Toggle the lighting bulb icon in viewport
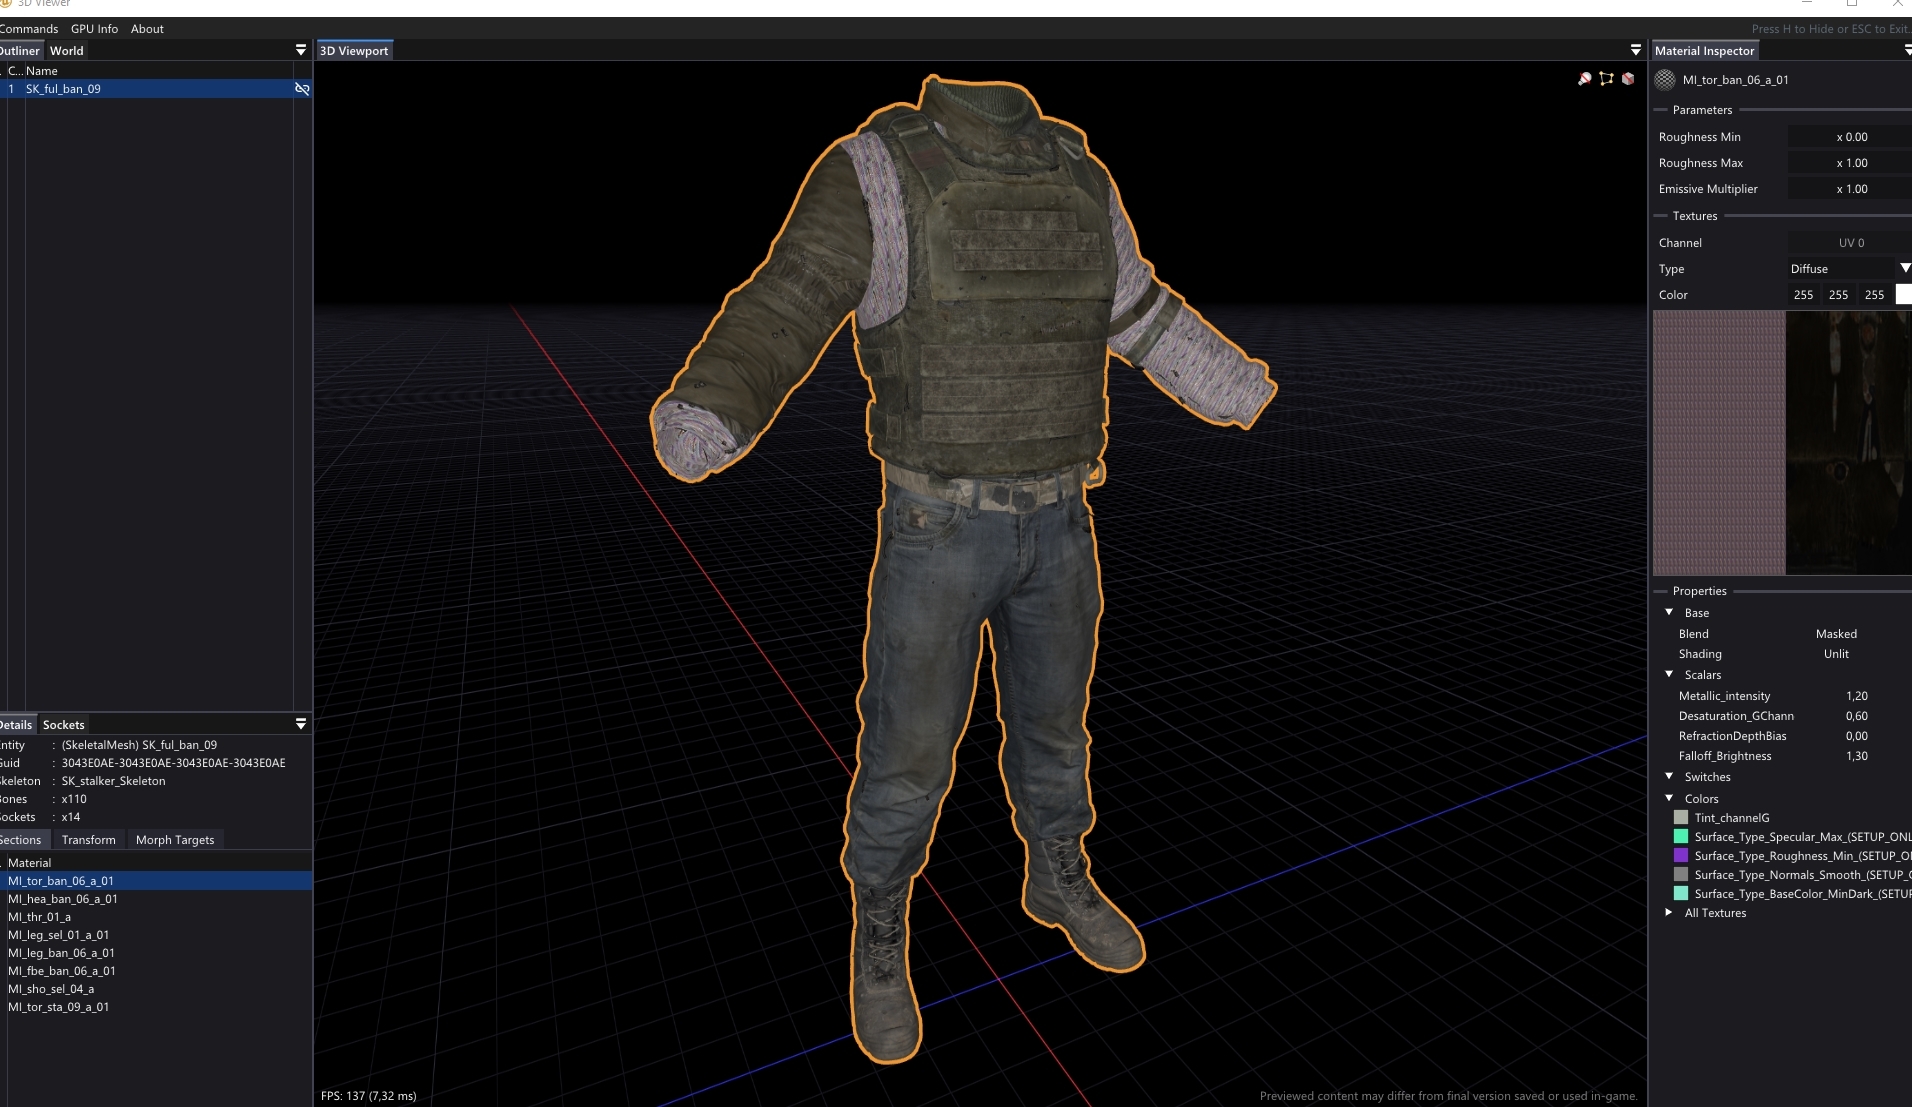Viewport: 1912px width, 1107px height. [1585, 79]
